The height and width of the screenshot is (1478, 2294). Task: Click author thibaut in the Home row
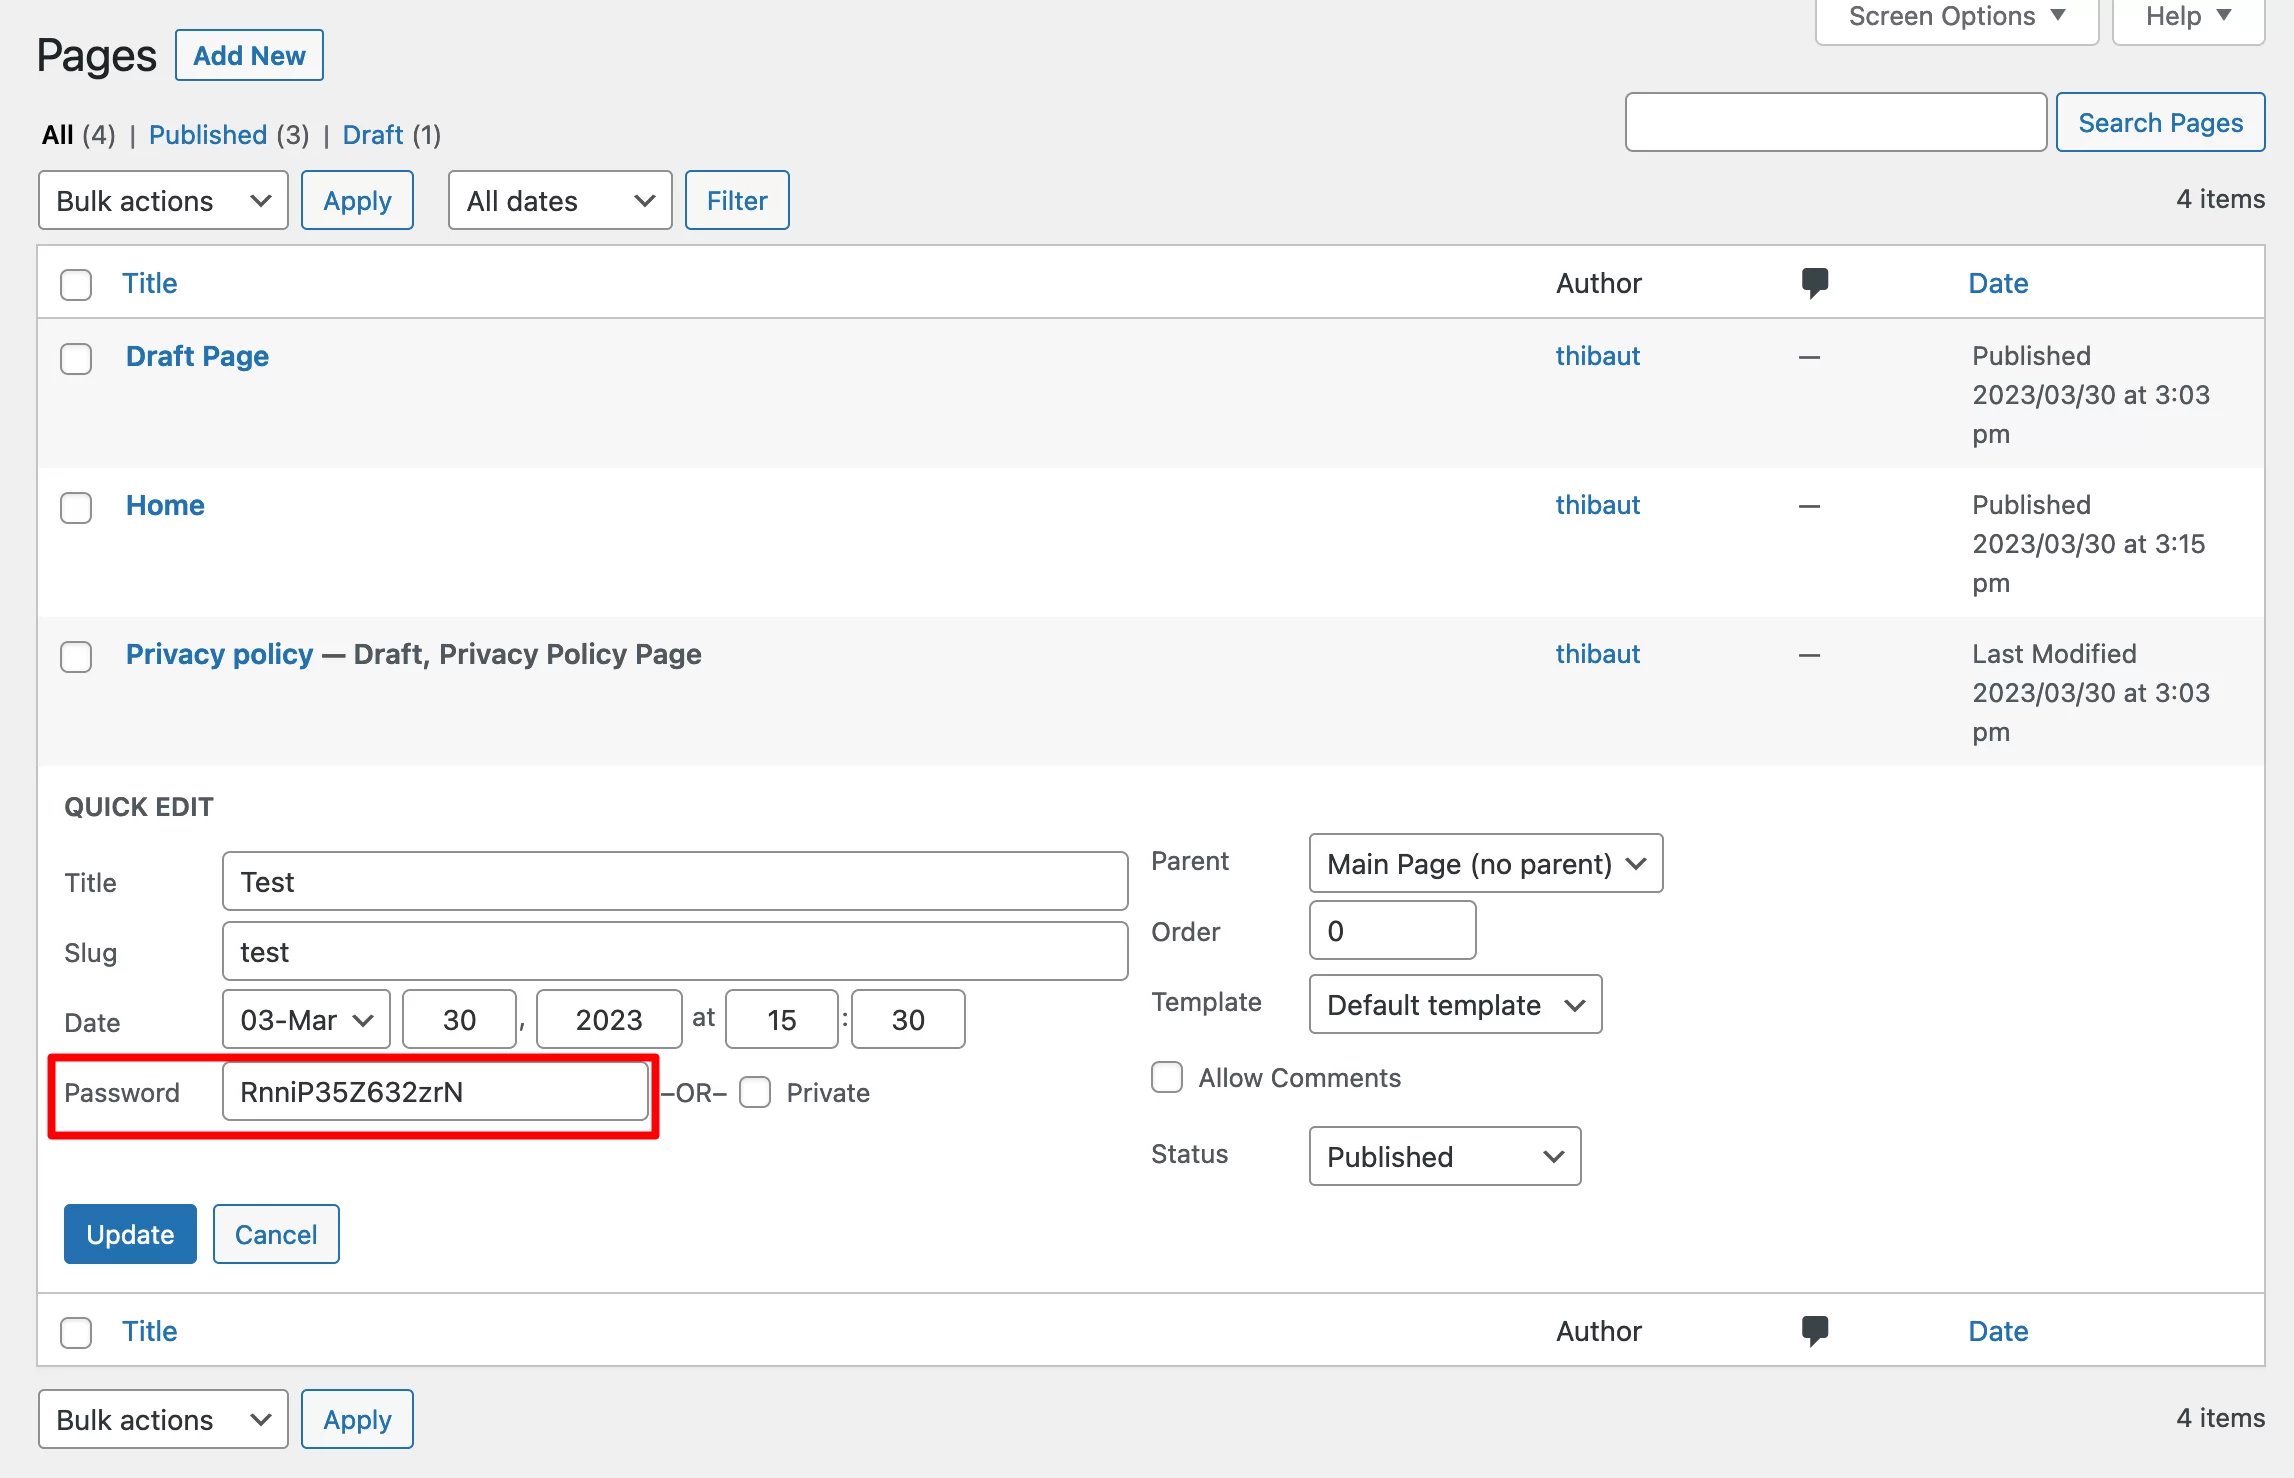tap(1597, 505)
